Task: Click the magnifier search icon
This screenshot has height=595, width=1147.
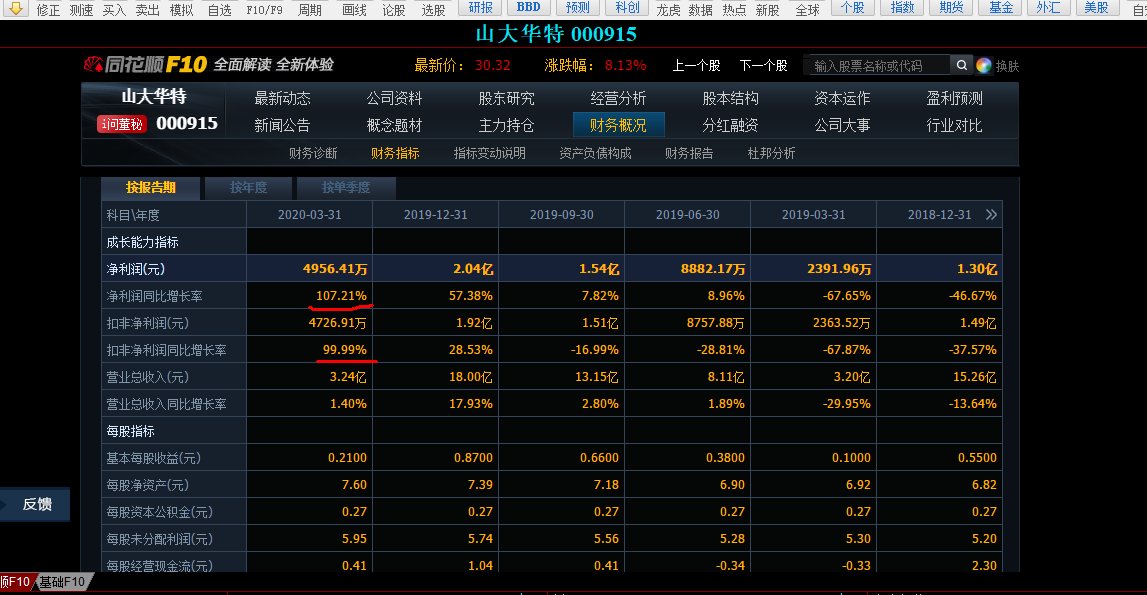Action: click(x=960, y=63)
